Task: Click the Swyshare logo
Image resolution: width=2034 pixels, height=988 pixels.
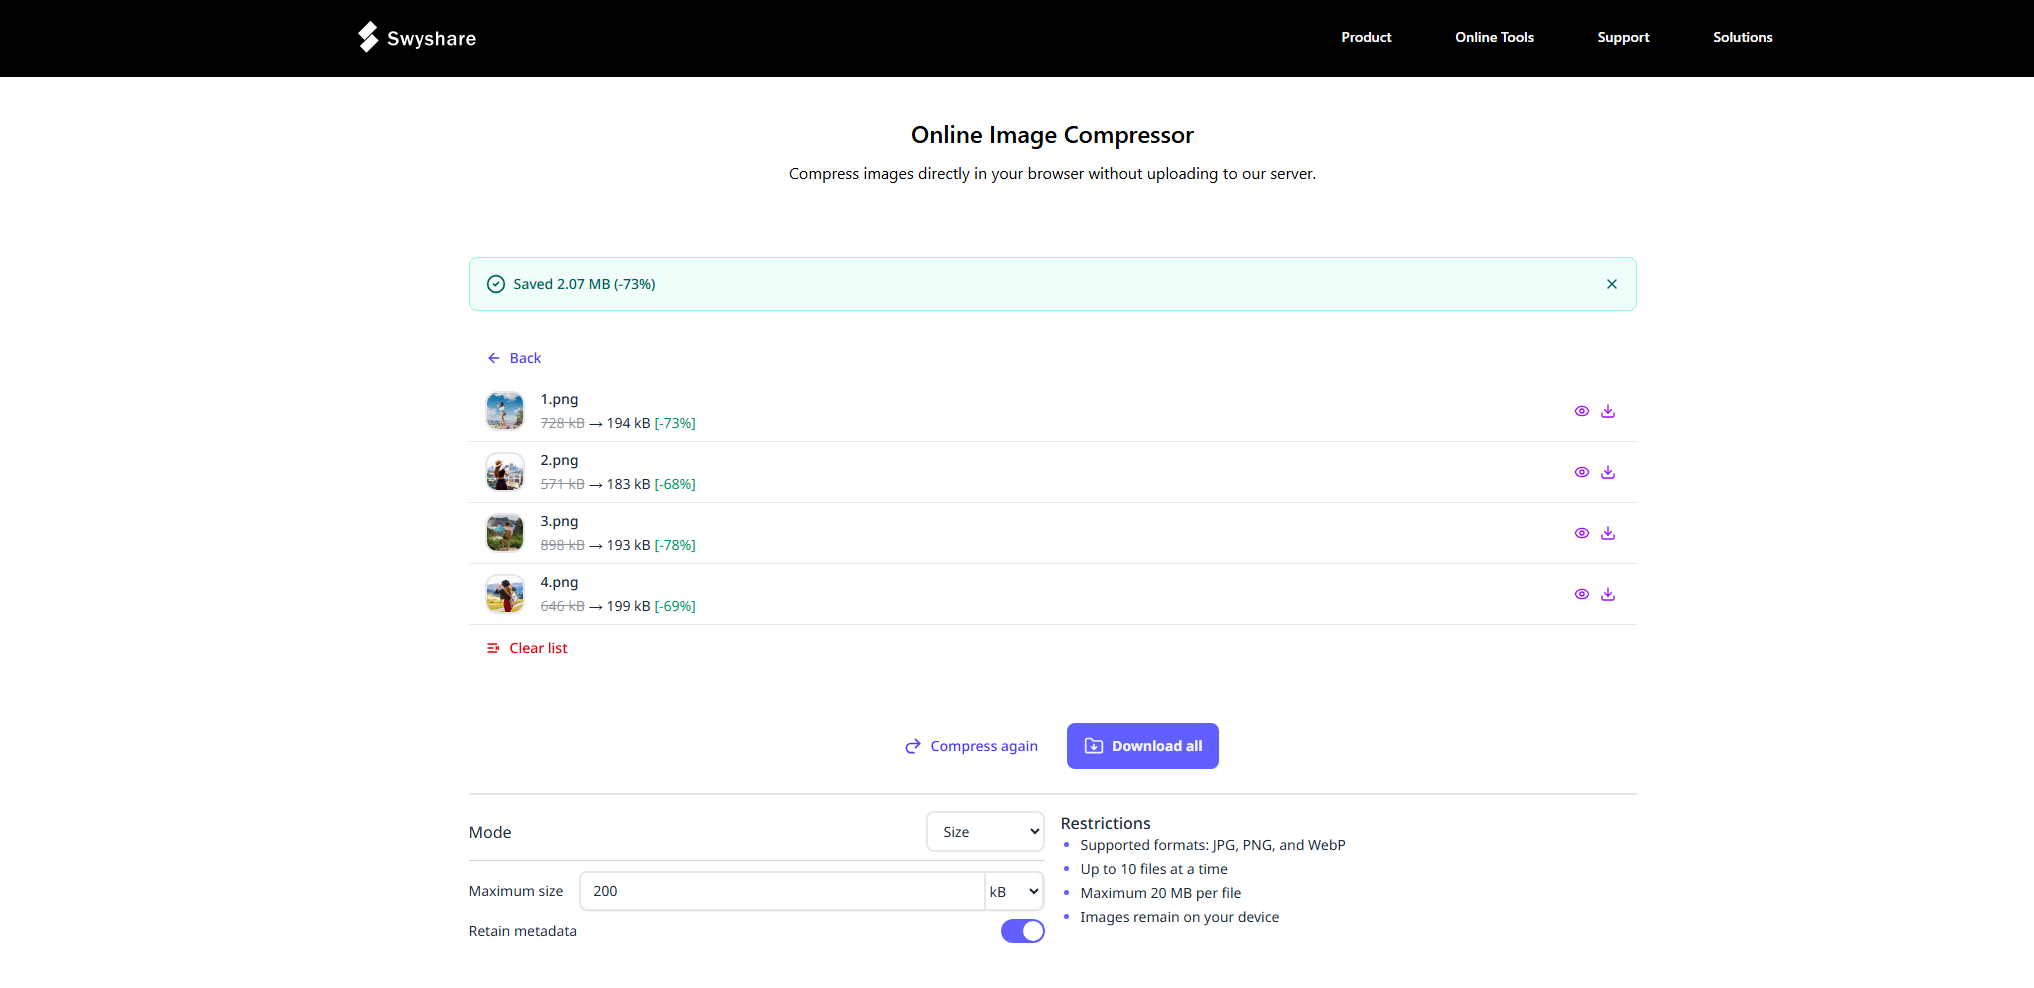Action: pyautogui.click(x=415, y=37)
